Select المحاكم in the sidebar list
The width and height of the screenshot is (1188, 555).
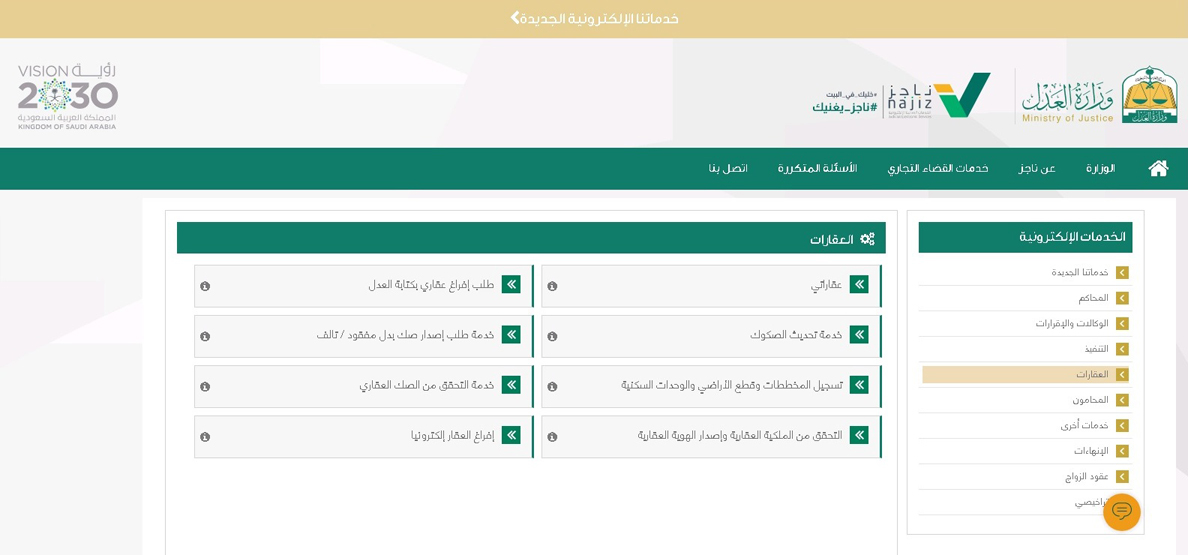pos(1094,298)
